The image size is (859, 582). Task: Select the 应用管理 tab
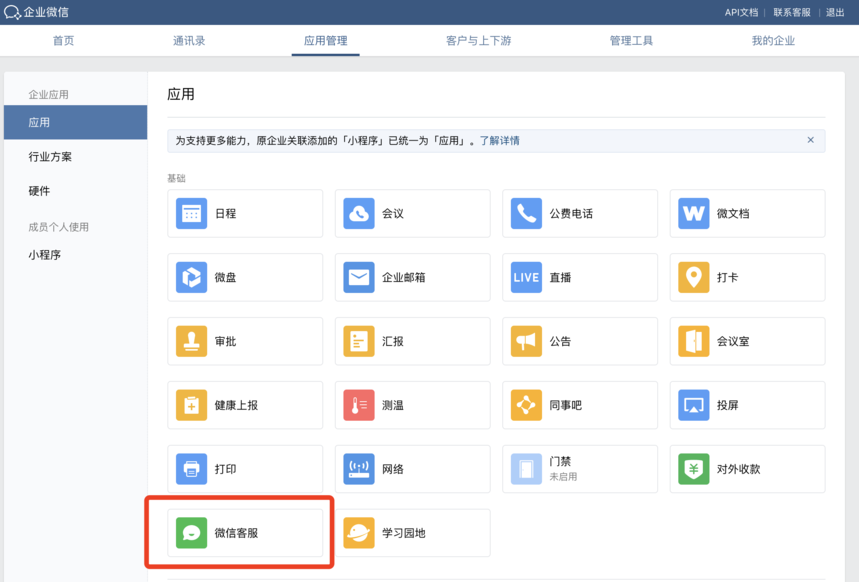click(325, 41)
